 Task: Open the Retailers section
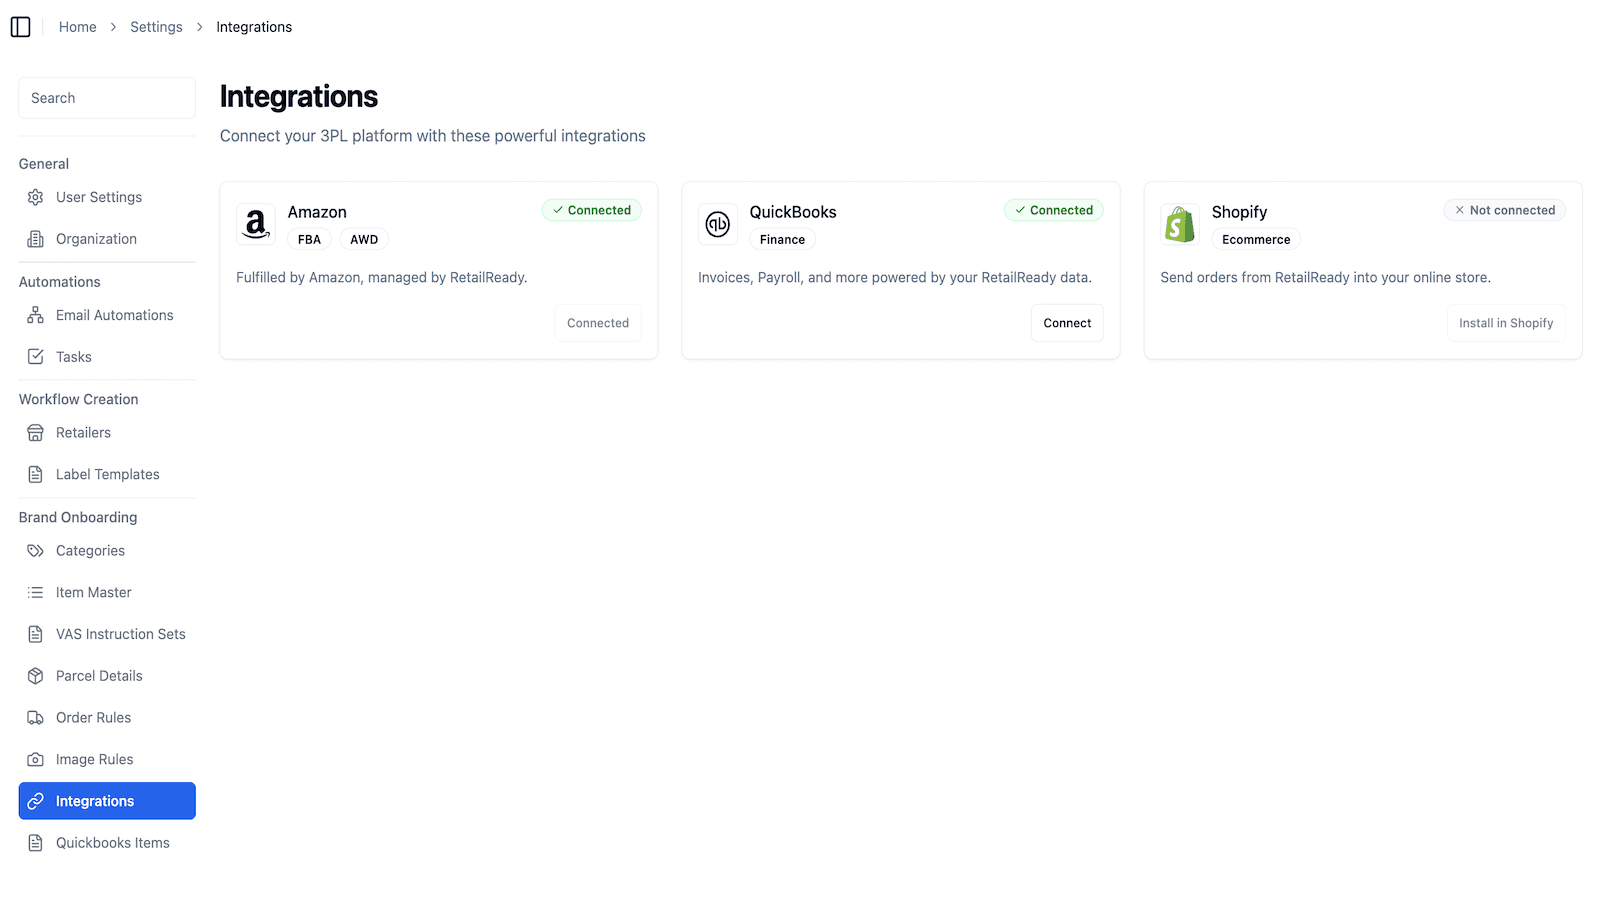(x=84, y=432)
